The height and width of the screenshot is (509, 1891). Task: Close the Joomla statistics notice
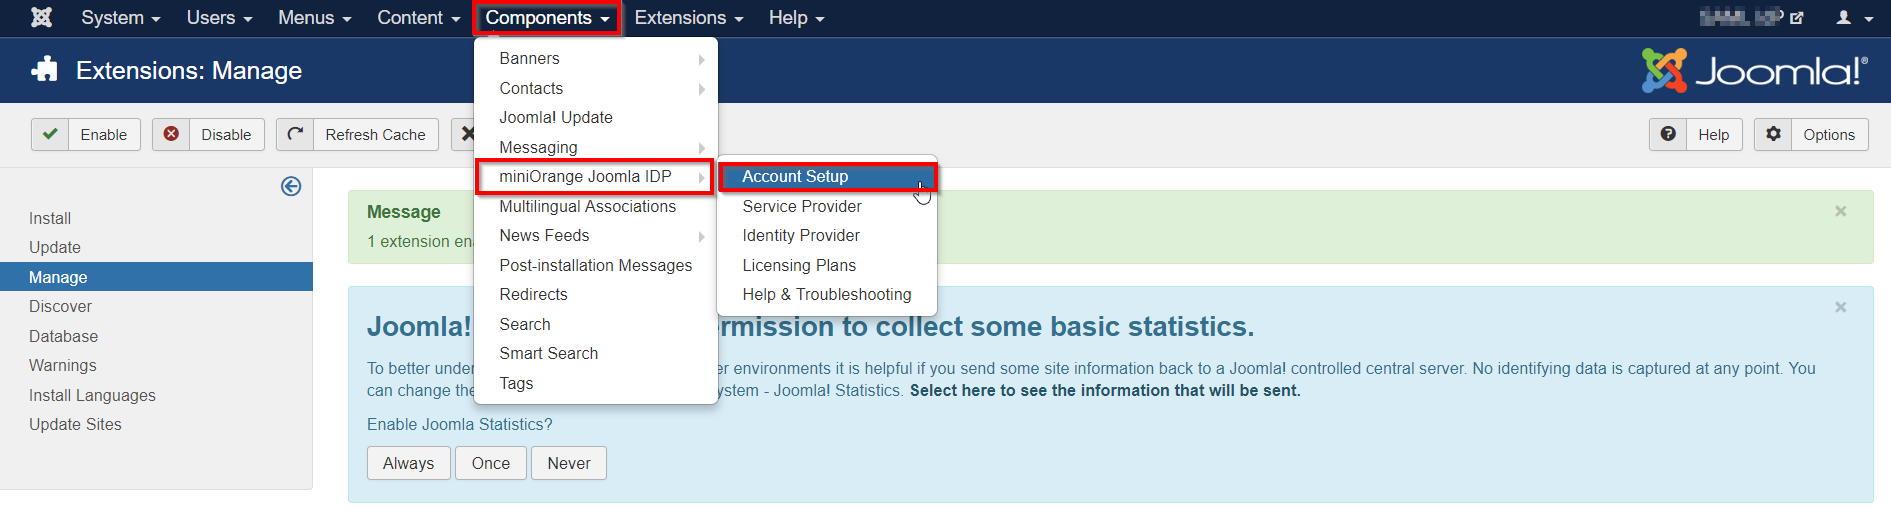click(1840, 307)
